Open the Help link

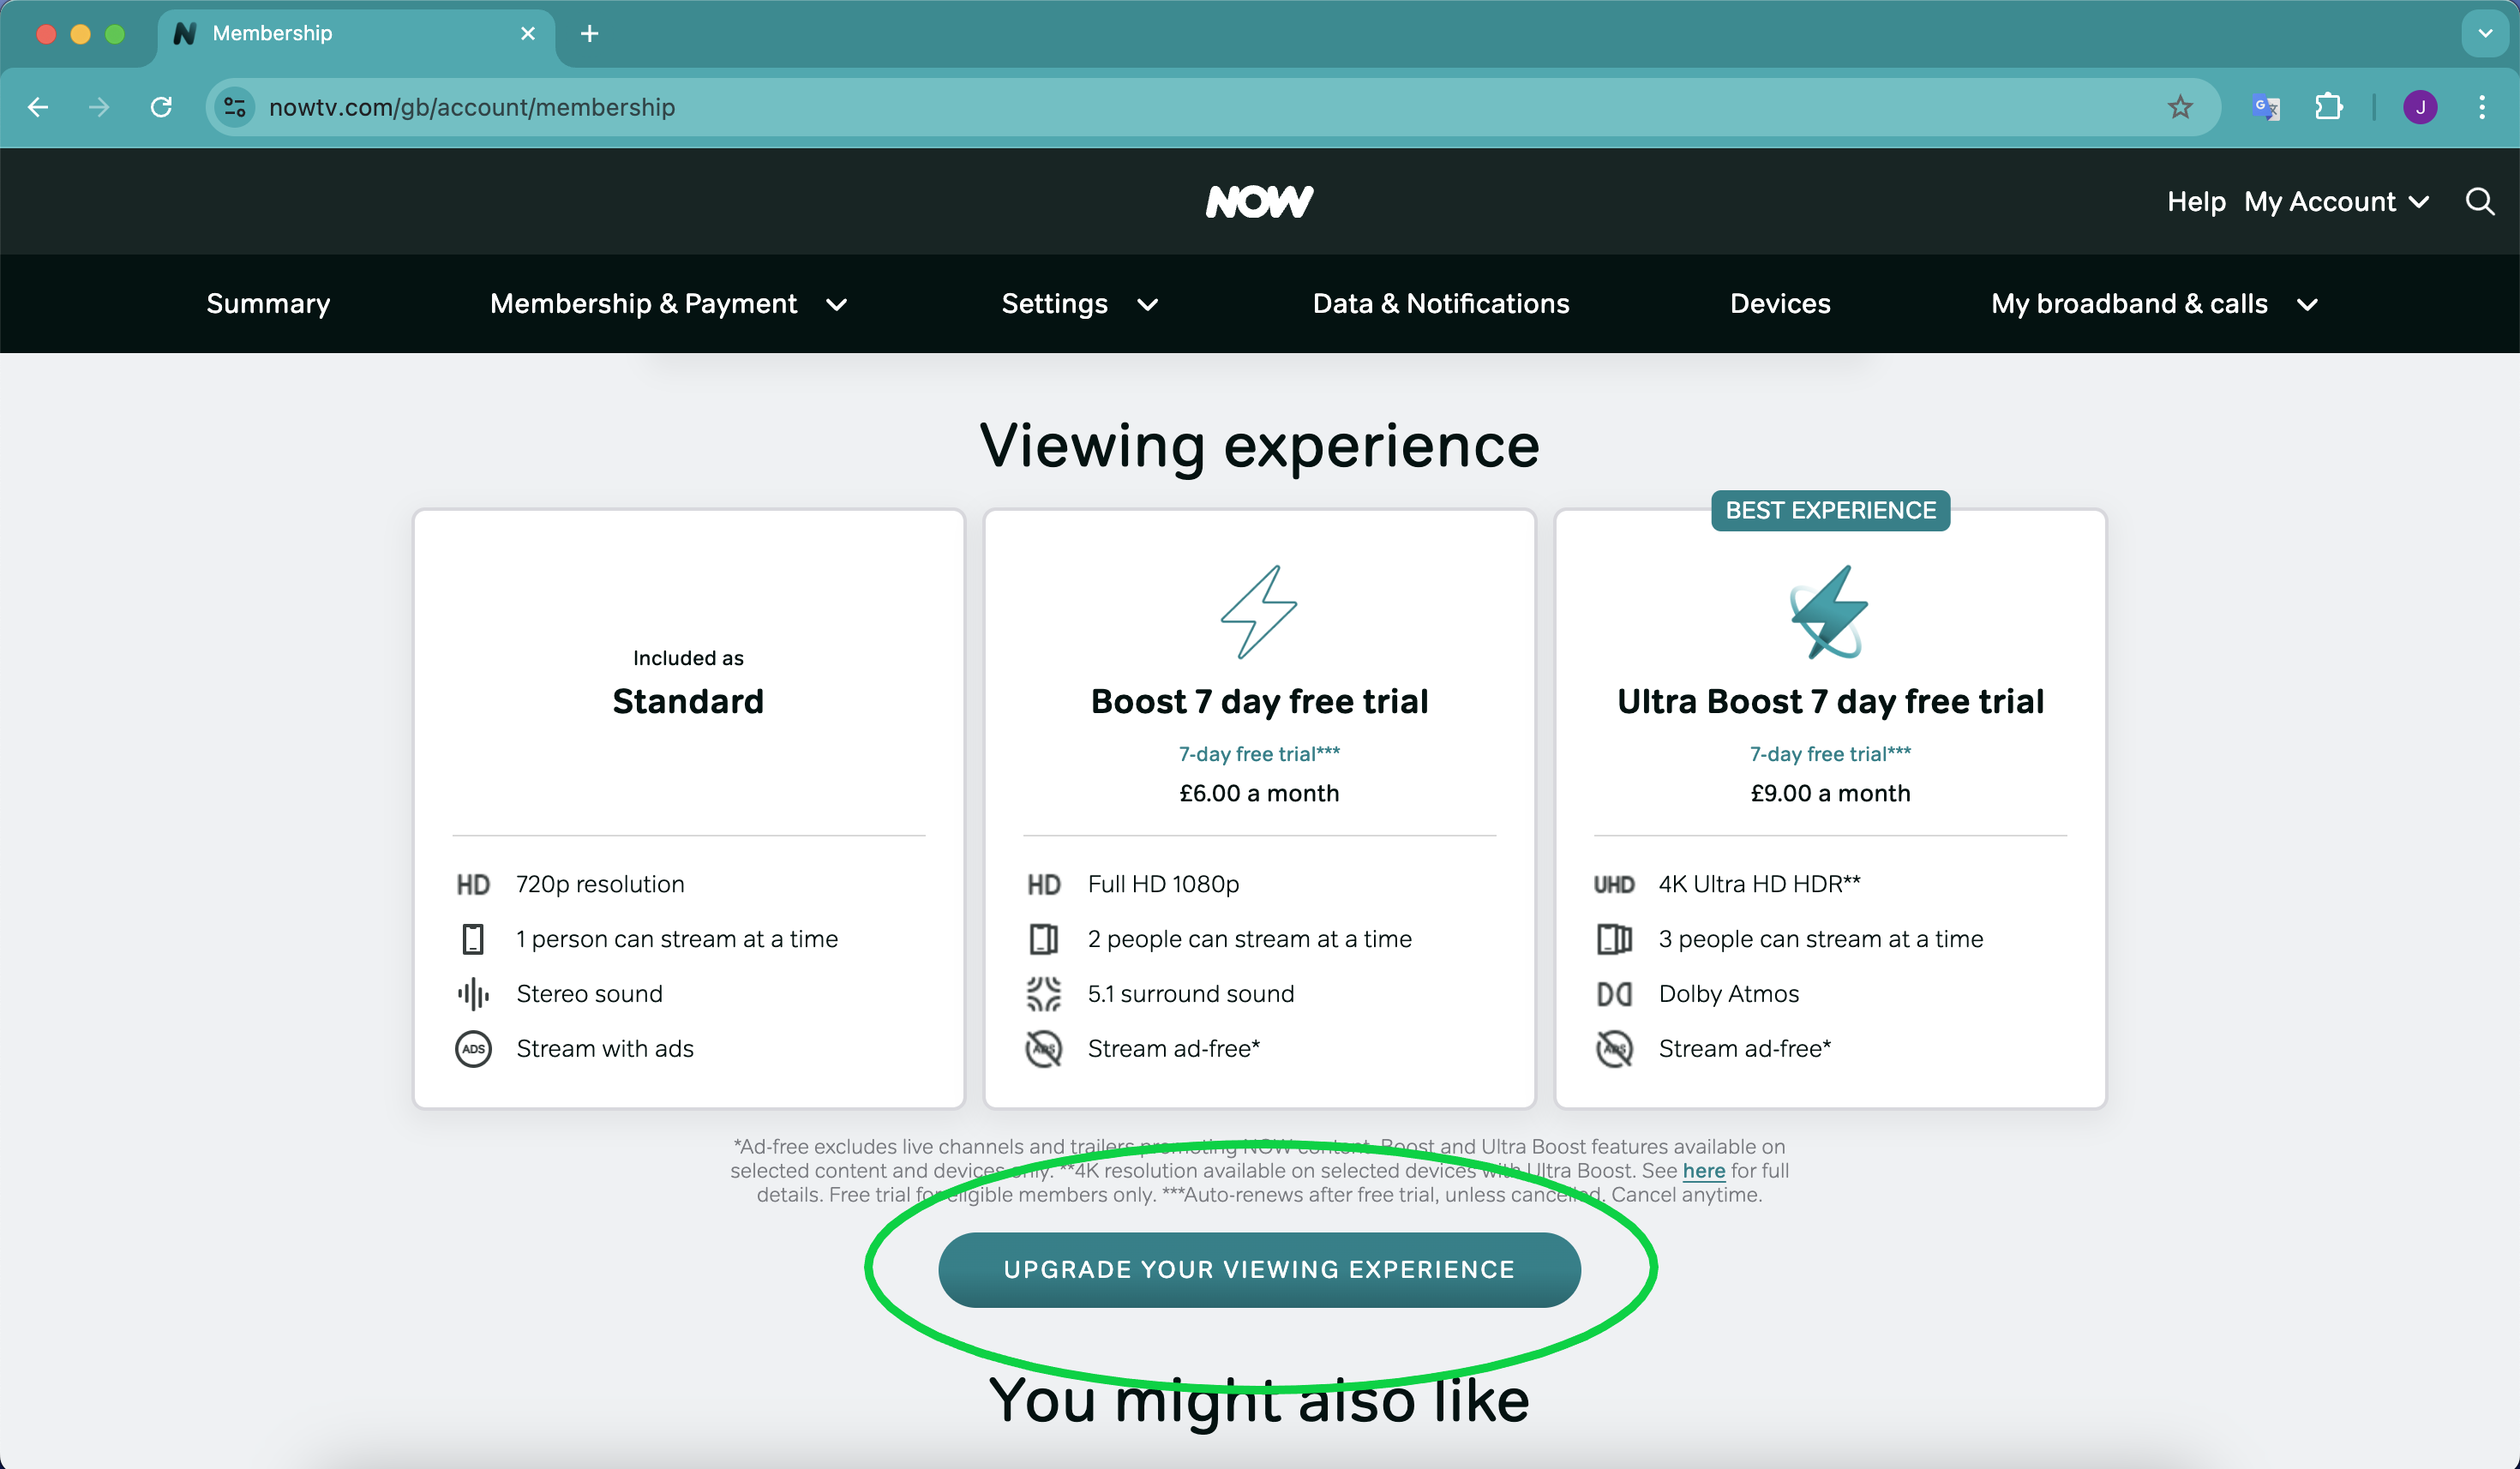tap(2196, 202)
